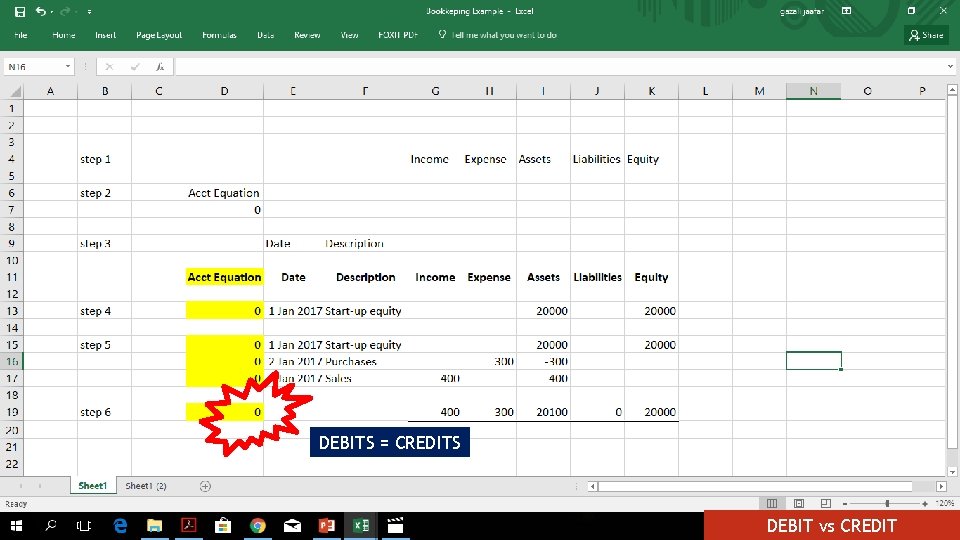Image resolution: width=960 pixels, height=540 pixels.
Task: Click vertical scrollbar up arrow
Action: (x=952, y=90)
